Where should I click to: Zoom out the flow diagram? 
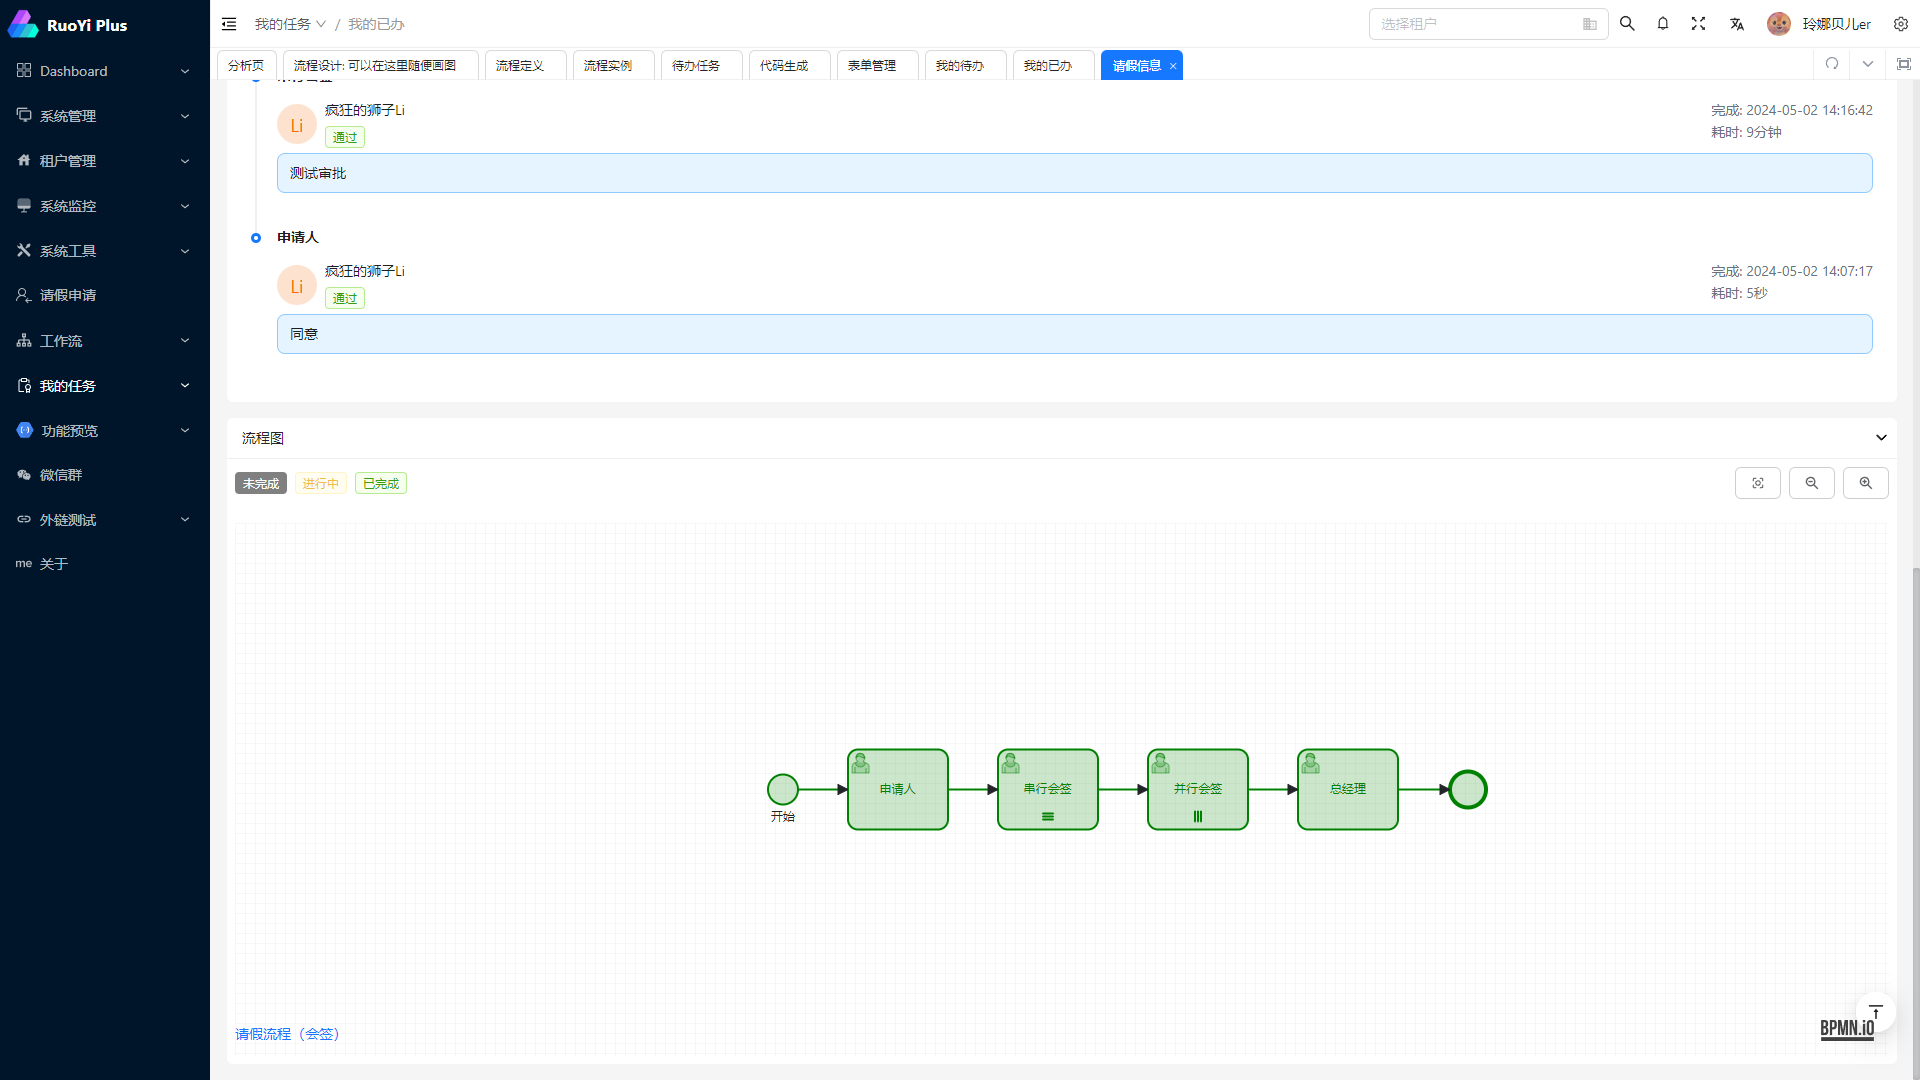[1812, 483]
